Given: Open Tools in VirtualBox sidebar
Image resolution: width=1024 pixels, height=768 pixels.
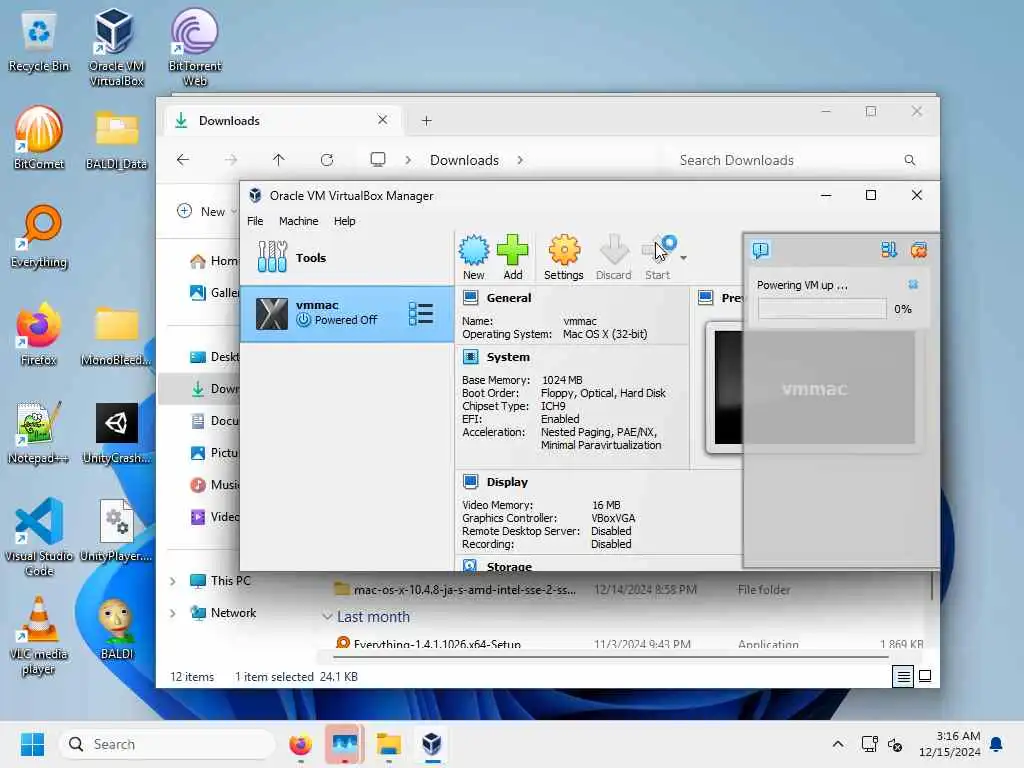Looking at the screenshot, I should (x=347, y=257).
